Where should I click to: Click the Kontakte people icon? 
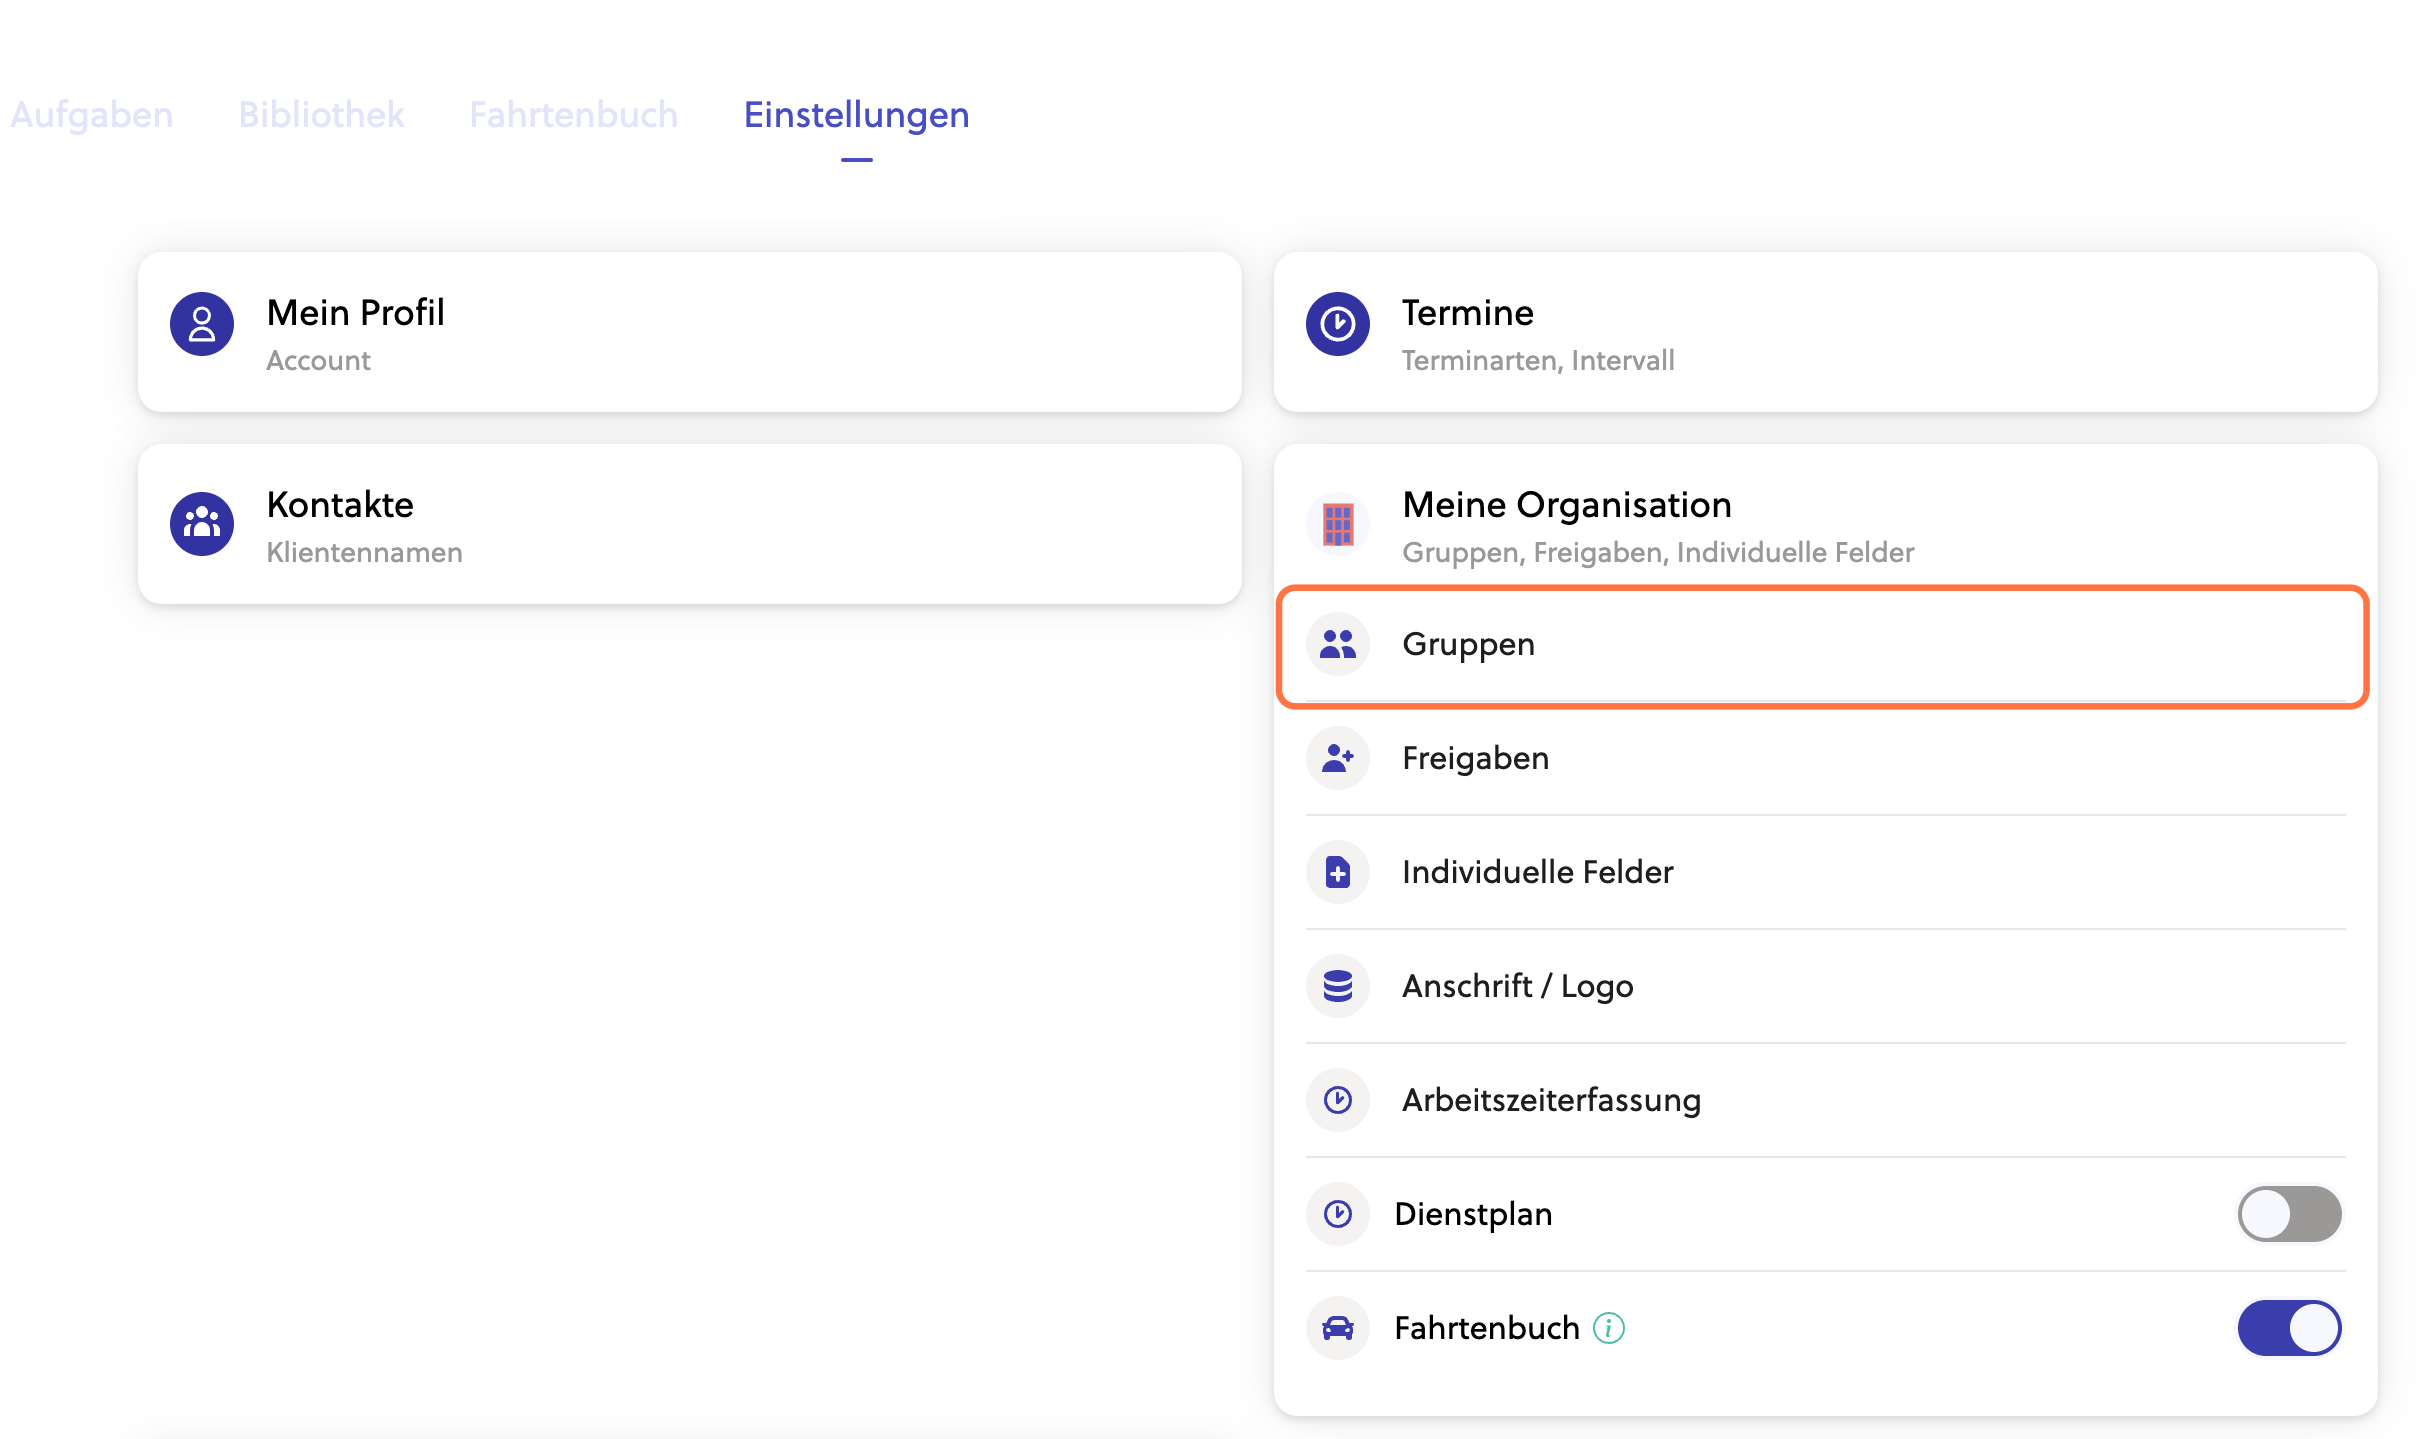click(x=202, y=524)
